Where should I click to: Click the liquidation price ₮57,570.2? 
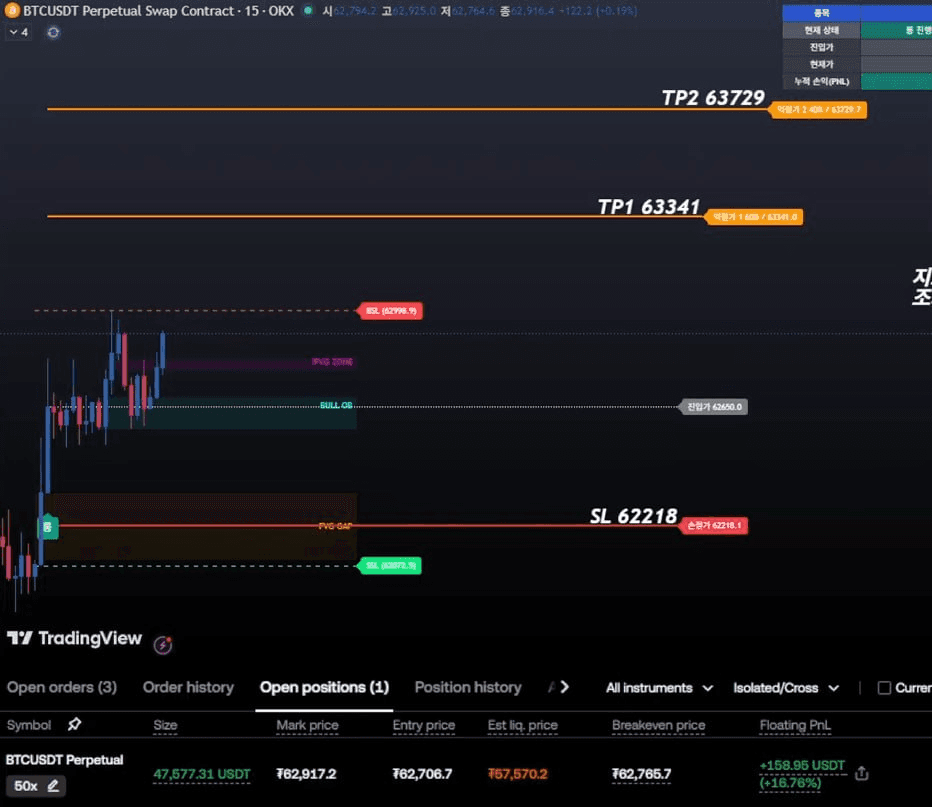point(518,774)
